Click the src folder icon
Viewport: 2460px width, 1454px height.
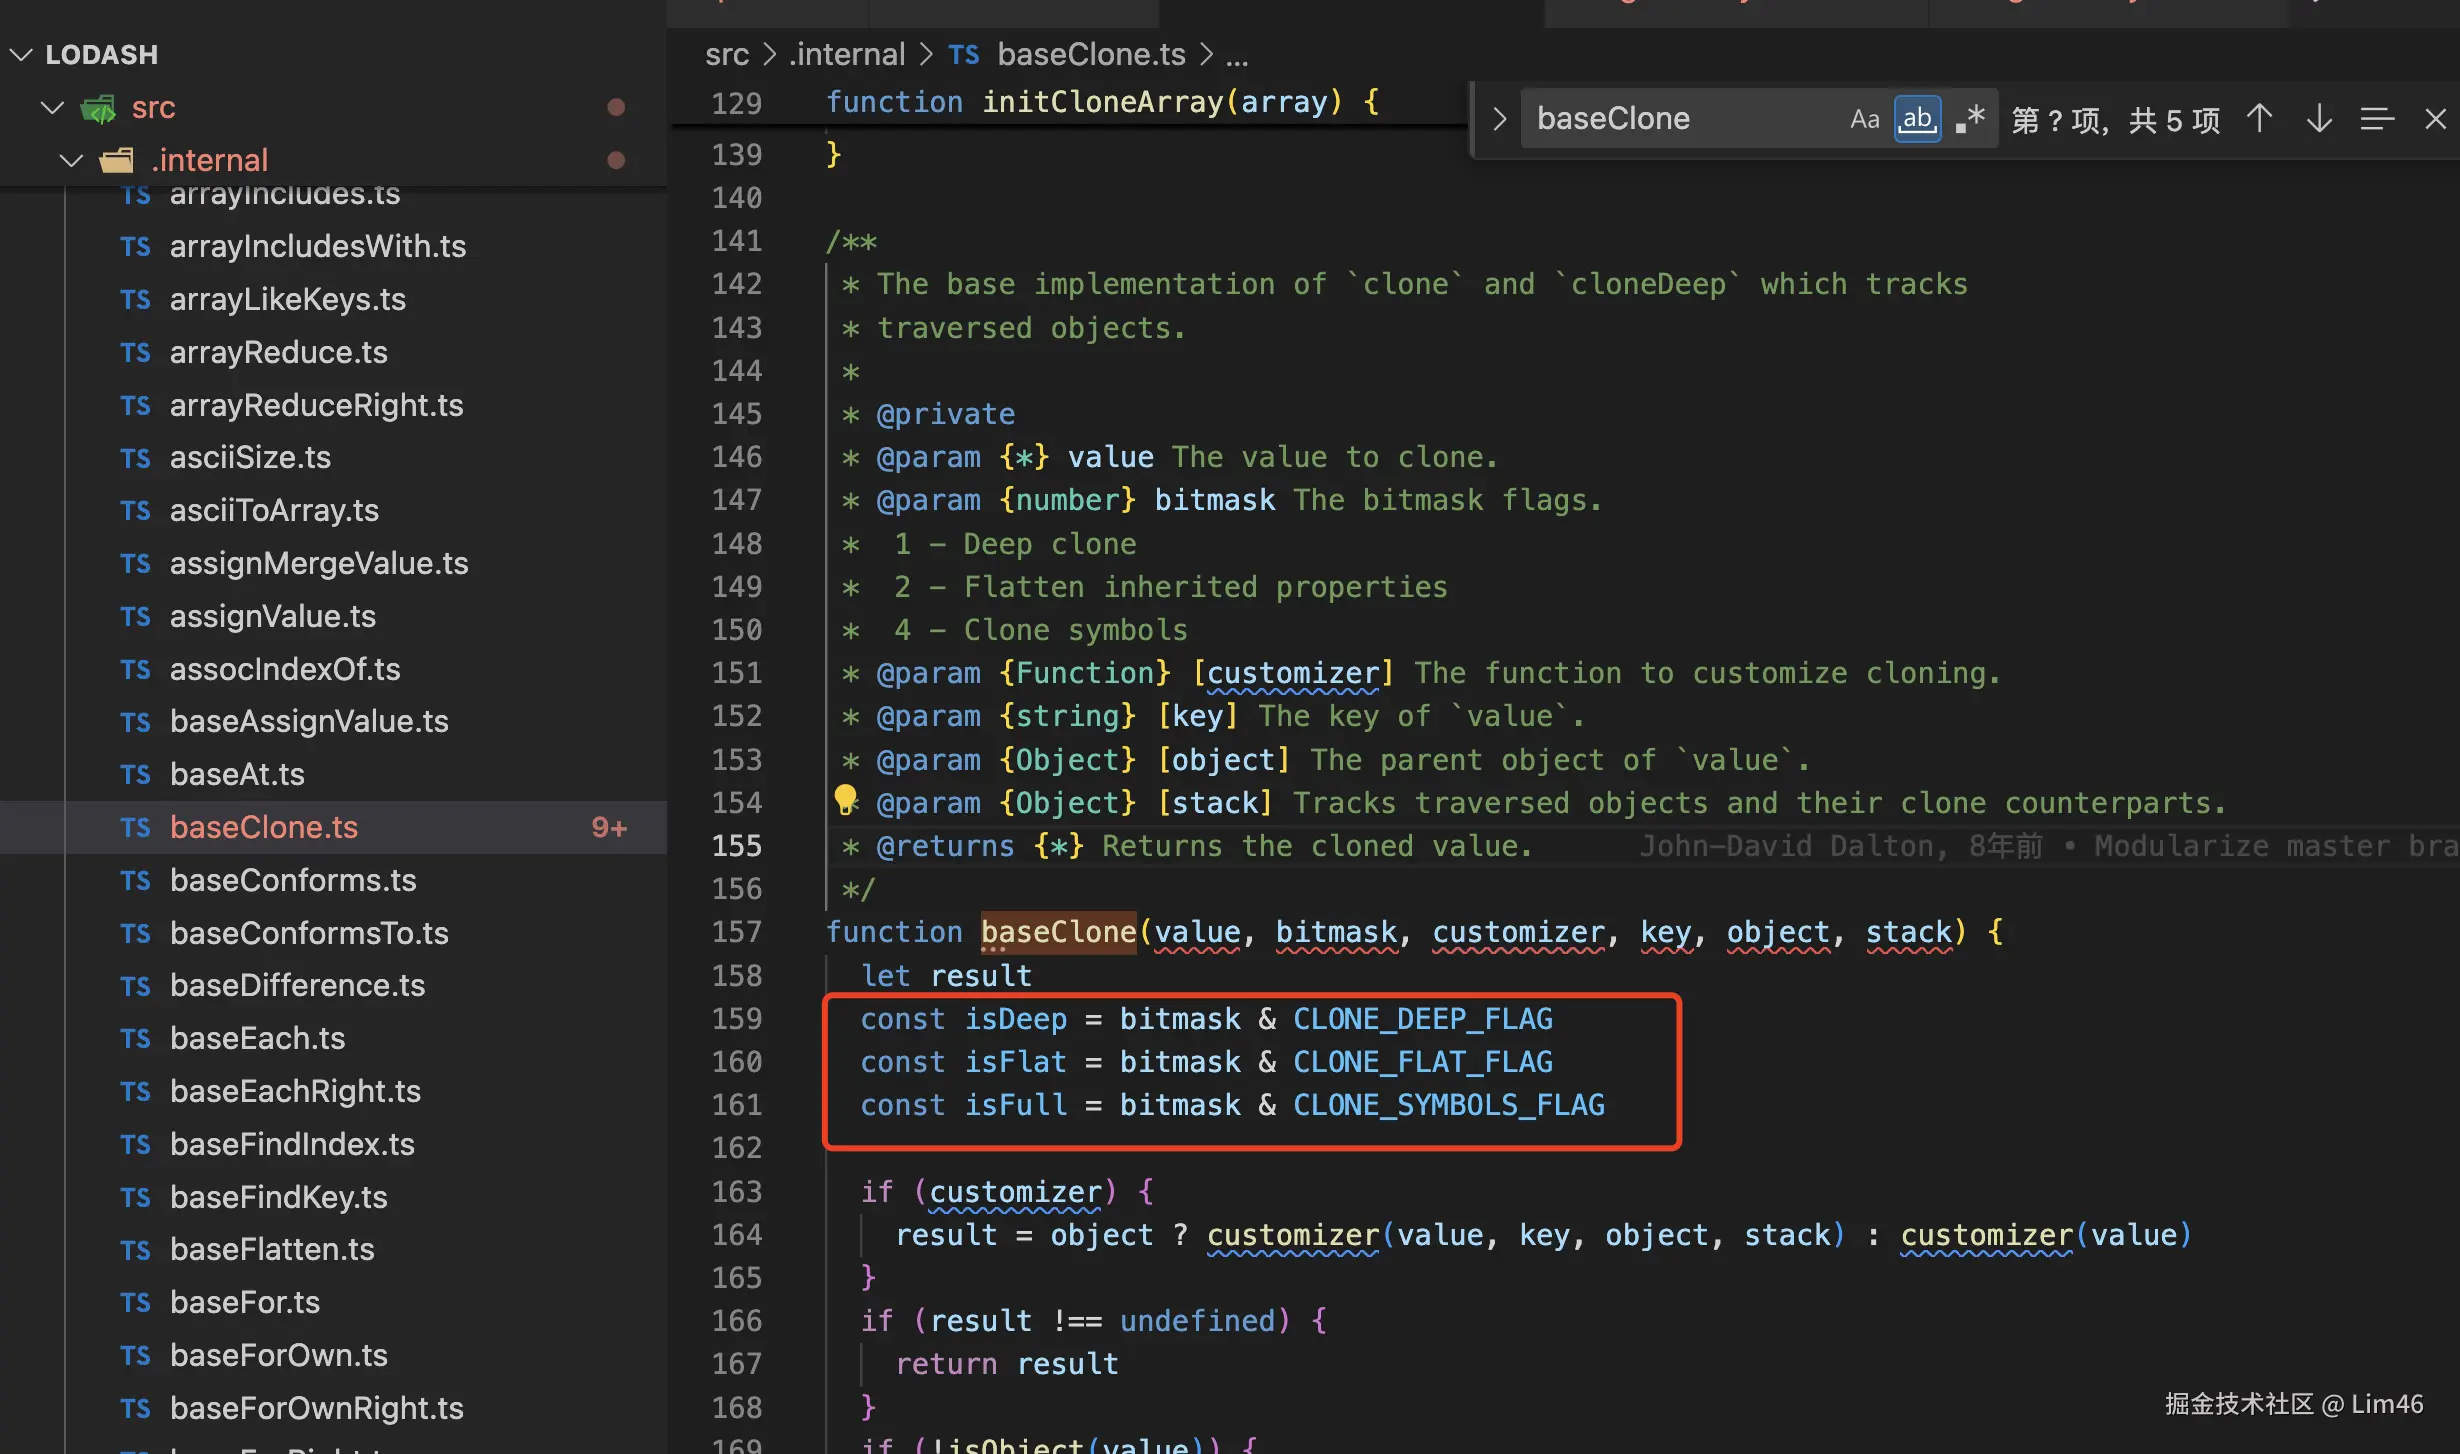tap(98, 108)
